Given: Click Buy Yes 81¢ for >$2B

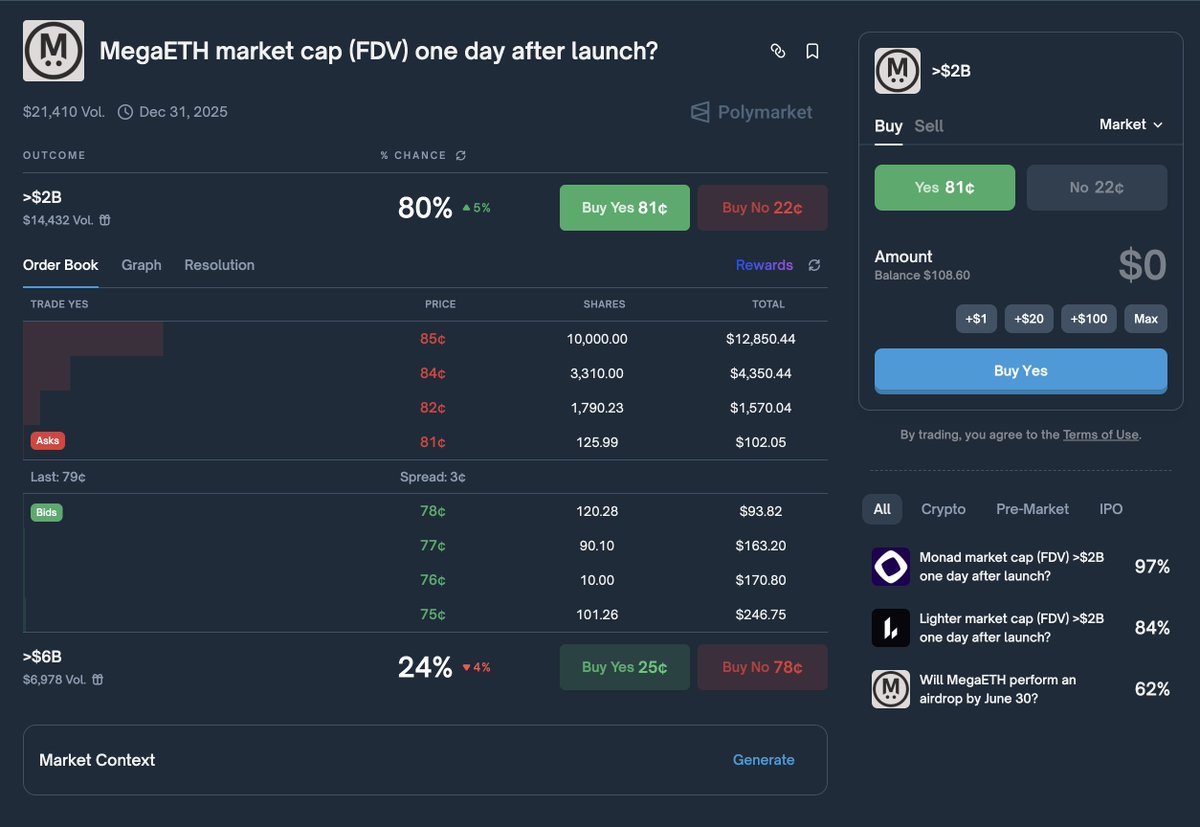Looking at the screenshot, I should point(625,208).
